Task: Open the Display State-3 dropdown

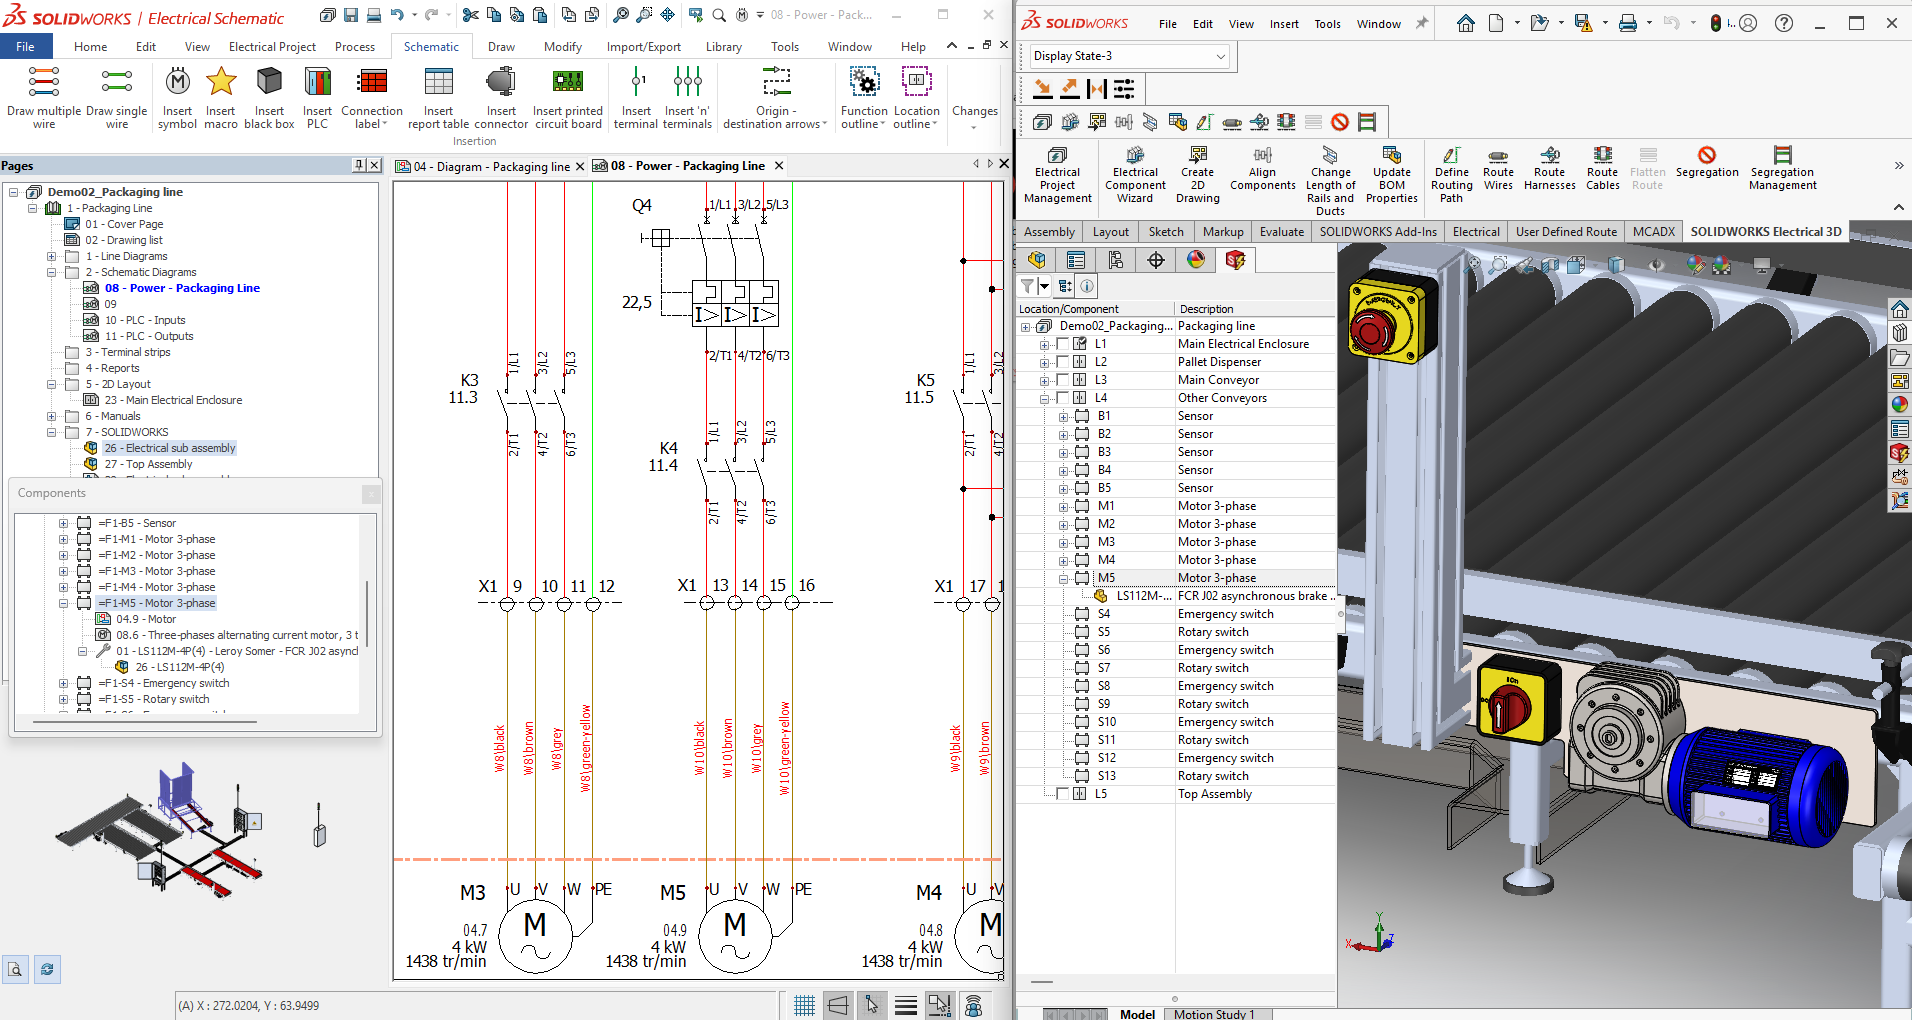Action: point(1220,56)
